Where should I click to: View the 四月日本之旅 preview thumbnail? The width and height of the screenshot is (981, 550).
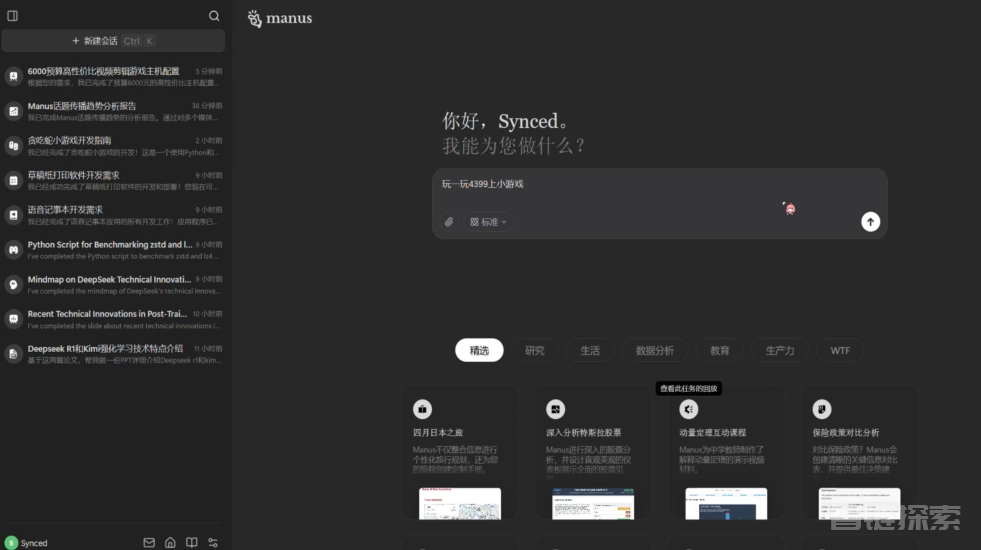pyautogui.click(x=460, y=504)
